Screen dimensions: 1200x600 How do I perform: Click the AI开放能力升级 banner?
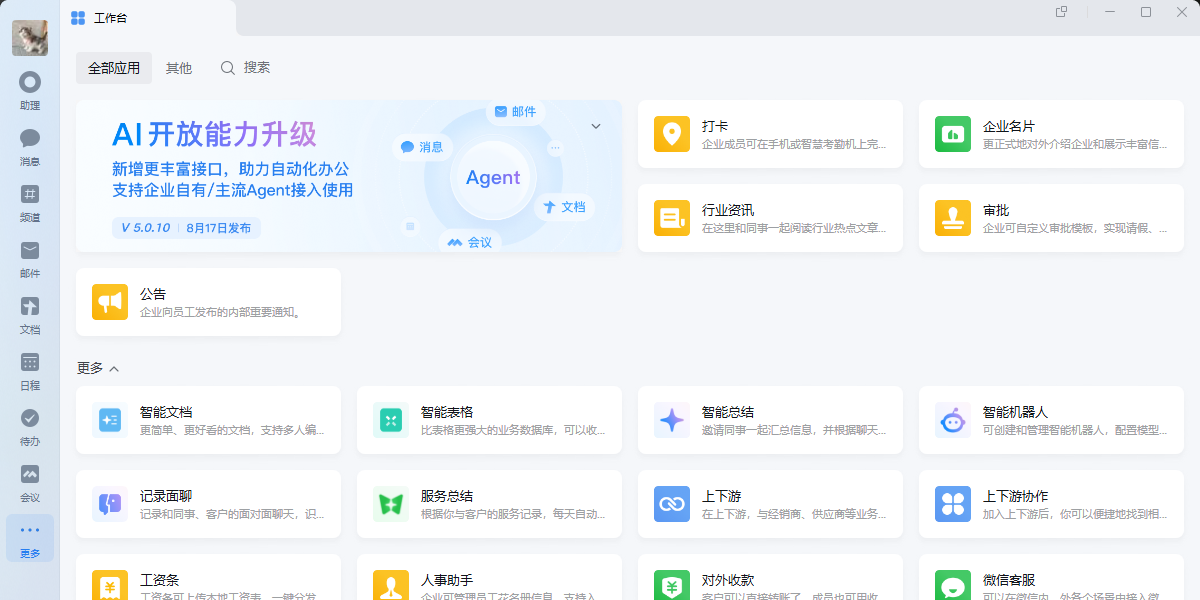coord(349,176)
